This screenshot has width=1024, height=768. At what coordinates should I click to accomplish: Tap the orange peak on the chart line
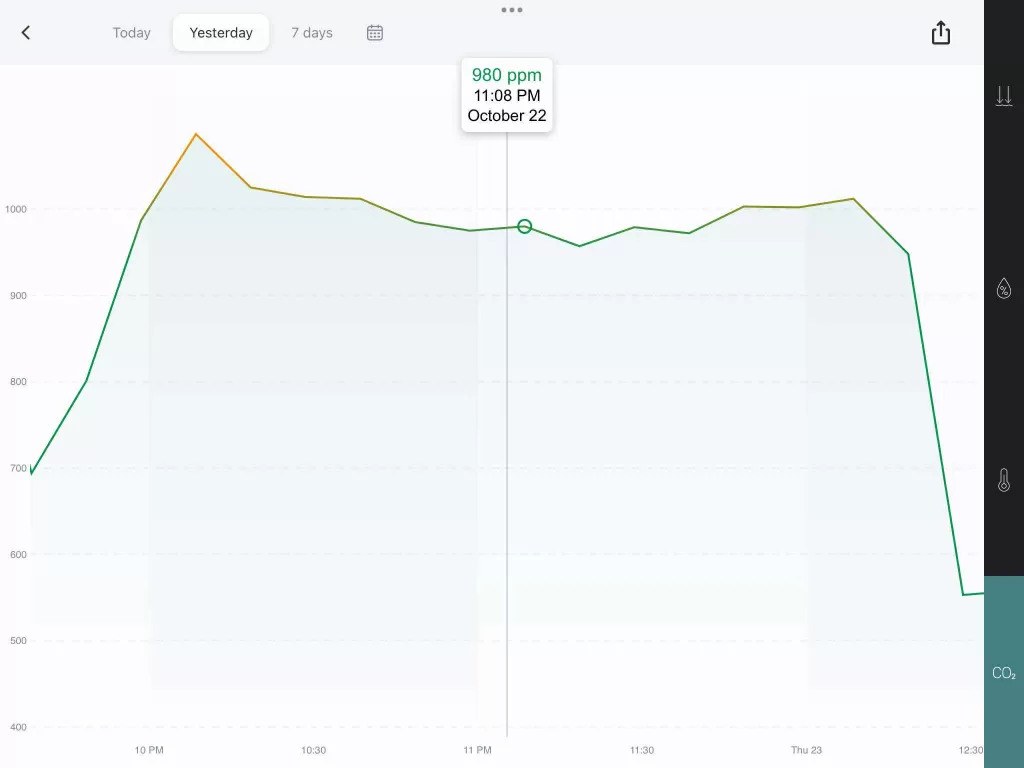tap(196, 134)
